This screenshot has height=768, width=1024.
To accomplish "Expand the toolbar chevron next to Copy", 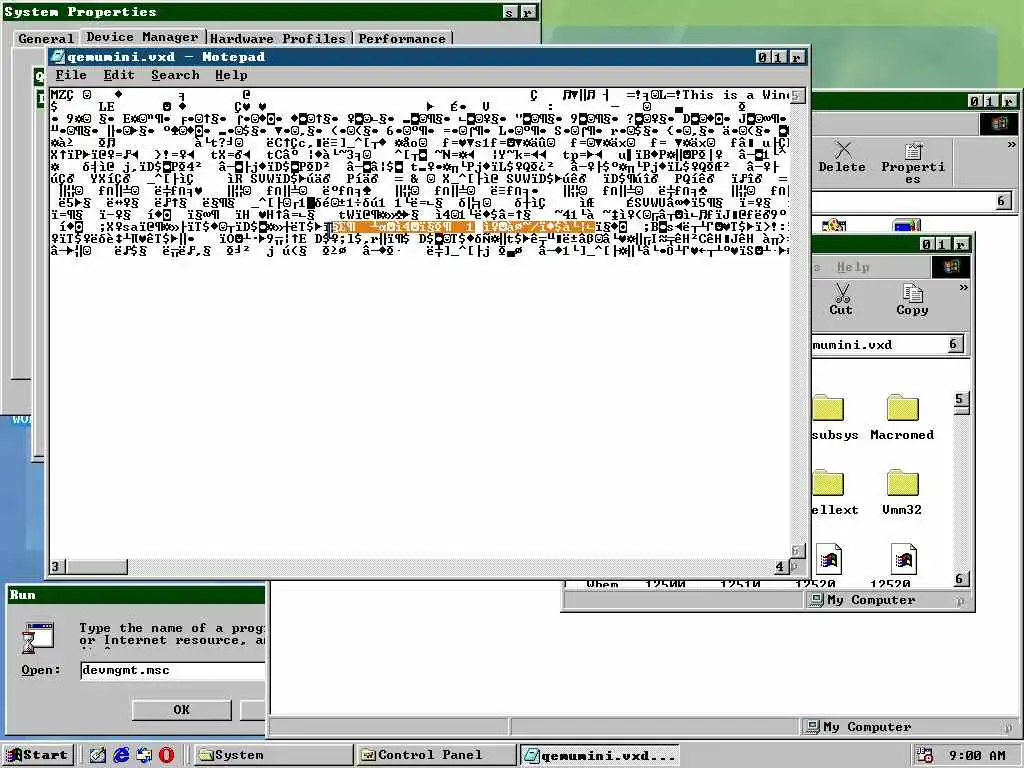I will [963, 287].
